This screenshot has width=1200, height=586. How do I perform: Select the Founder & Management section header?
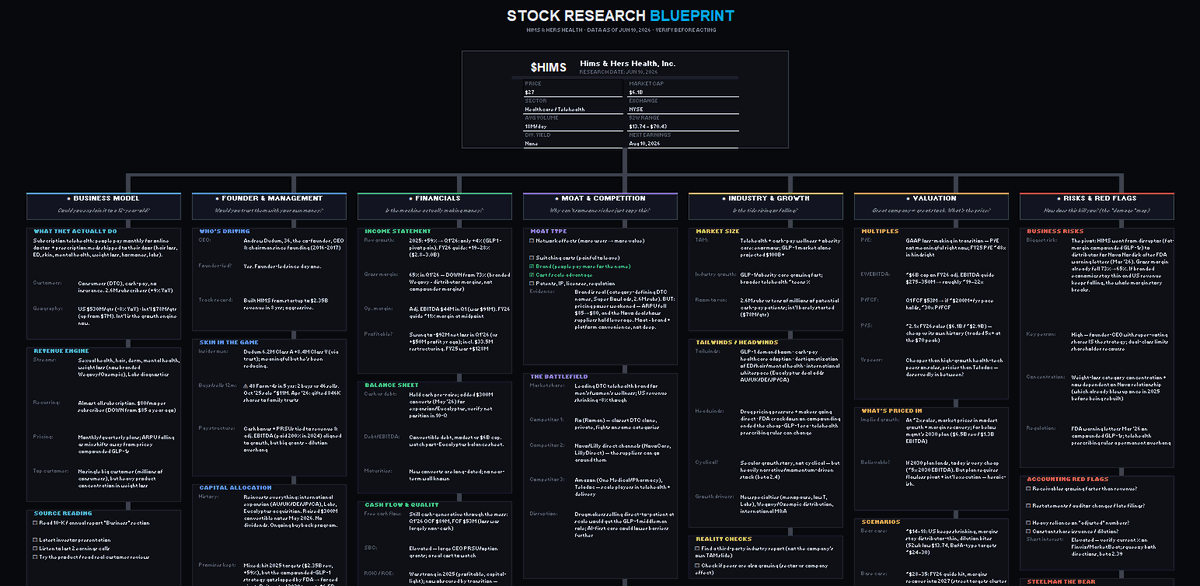269,205
